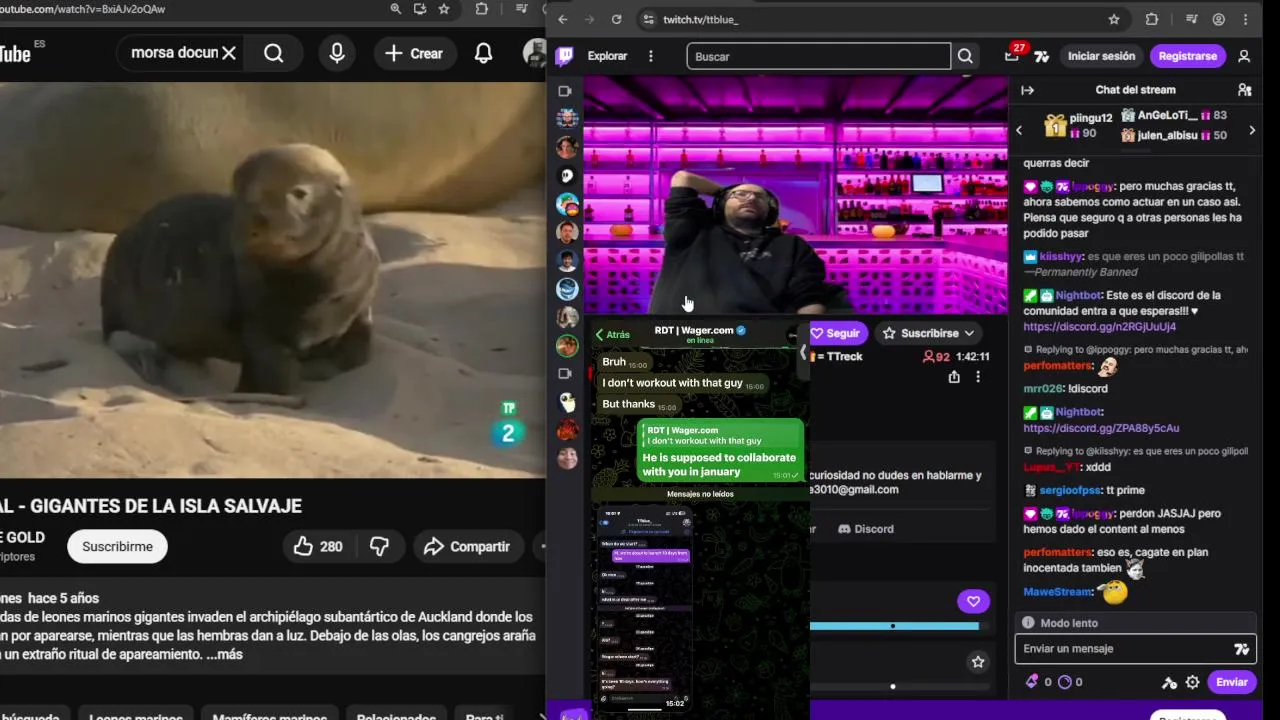The image size is (1280, 720).
Task: Click the channel watermark in YouTube player
Action: [x=508, y=425]
